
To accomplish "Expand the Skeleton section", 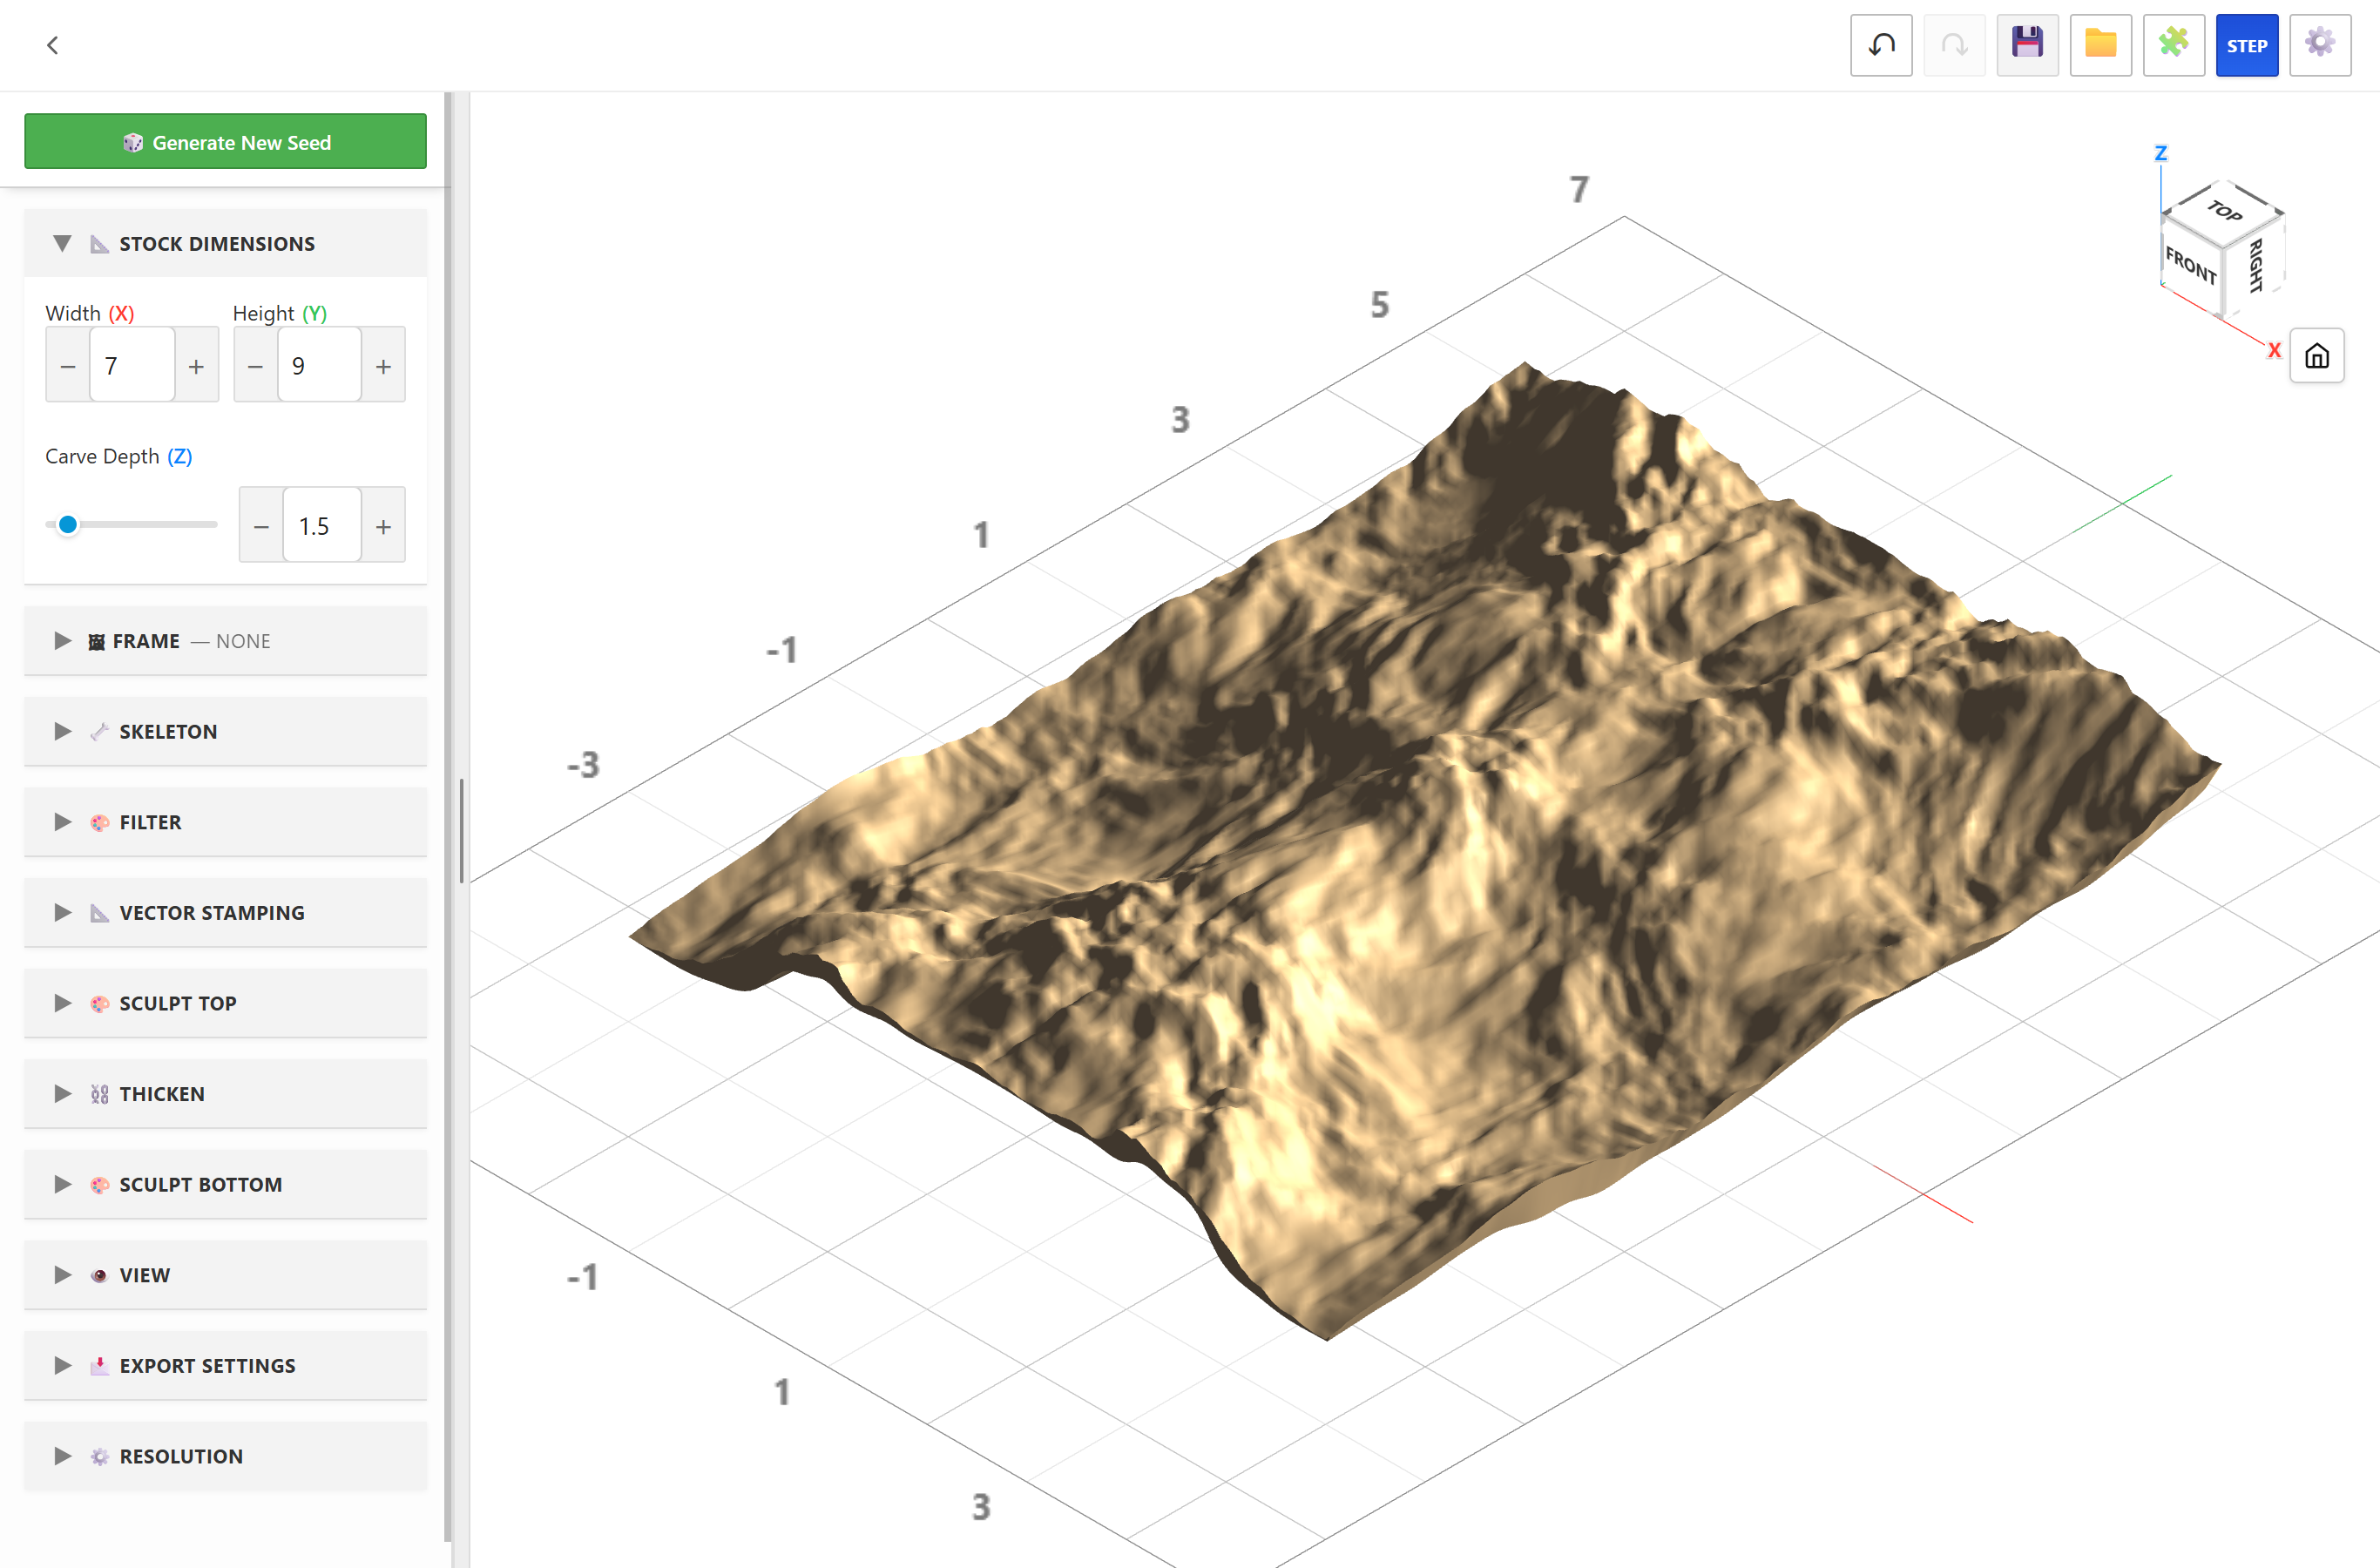I will point(226,731).
